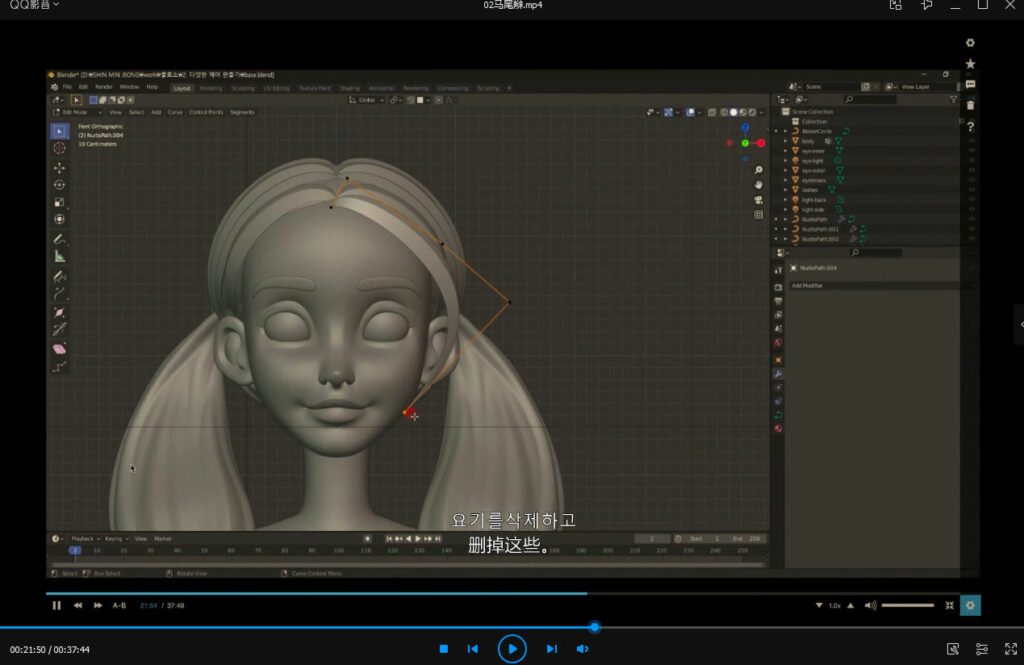
Task: Adjust the inner player's volume slider
Action: pyautogui.click(x=908, y=606)
